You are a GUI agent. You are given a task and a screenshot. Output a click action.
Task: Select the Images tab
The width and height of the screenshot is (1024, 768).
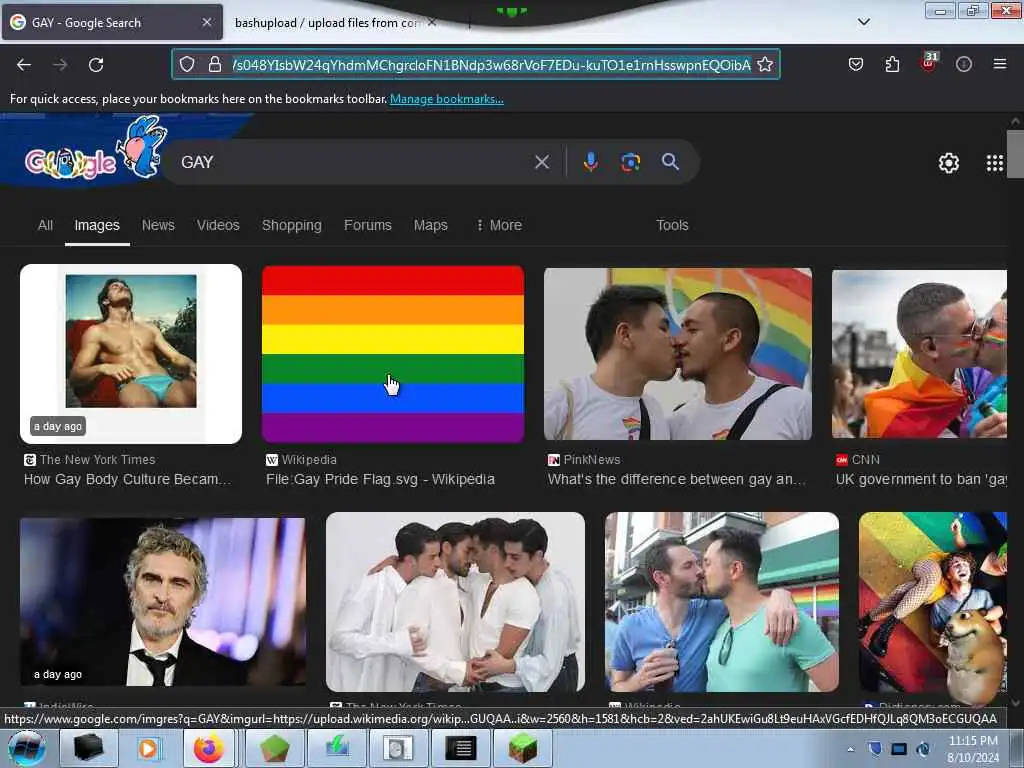pyautogui.click(x=97, y=225)
